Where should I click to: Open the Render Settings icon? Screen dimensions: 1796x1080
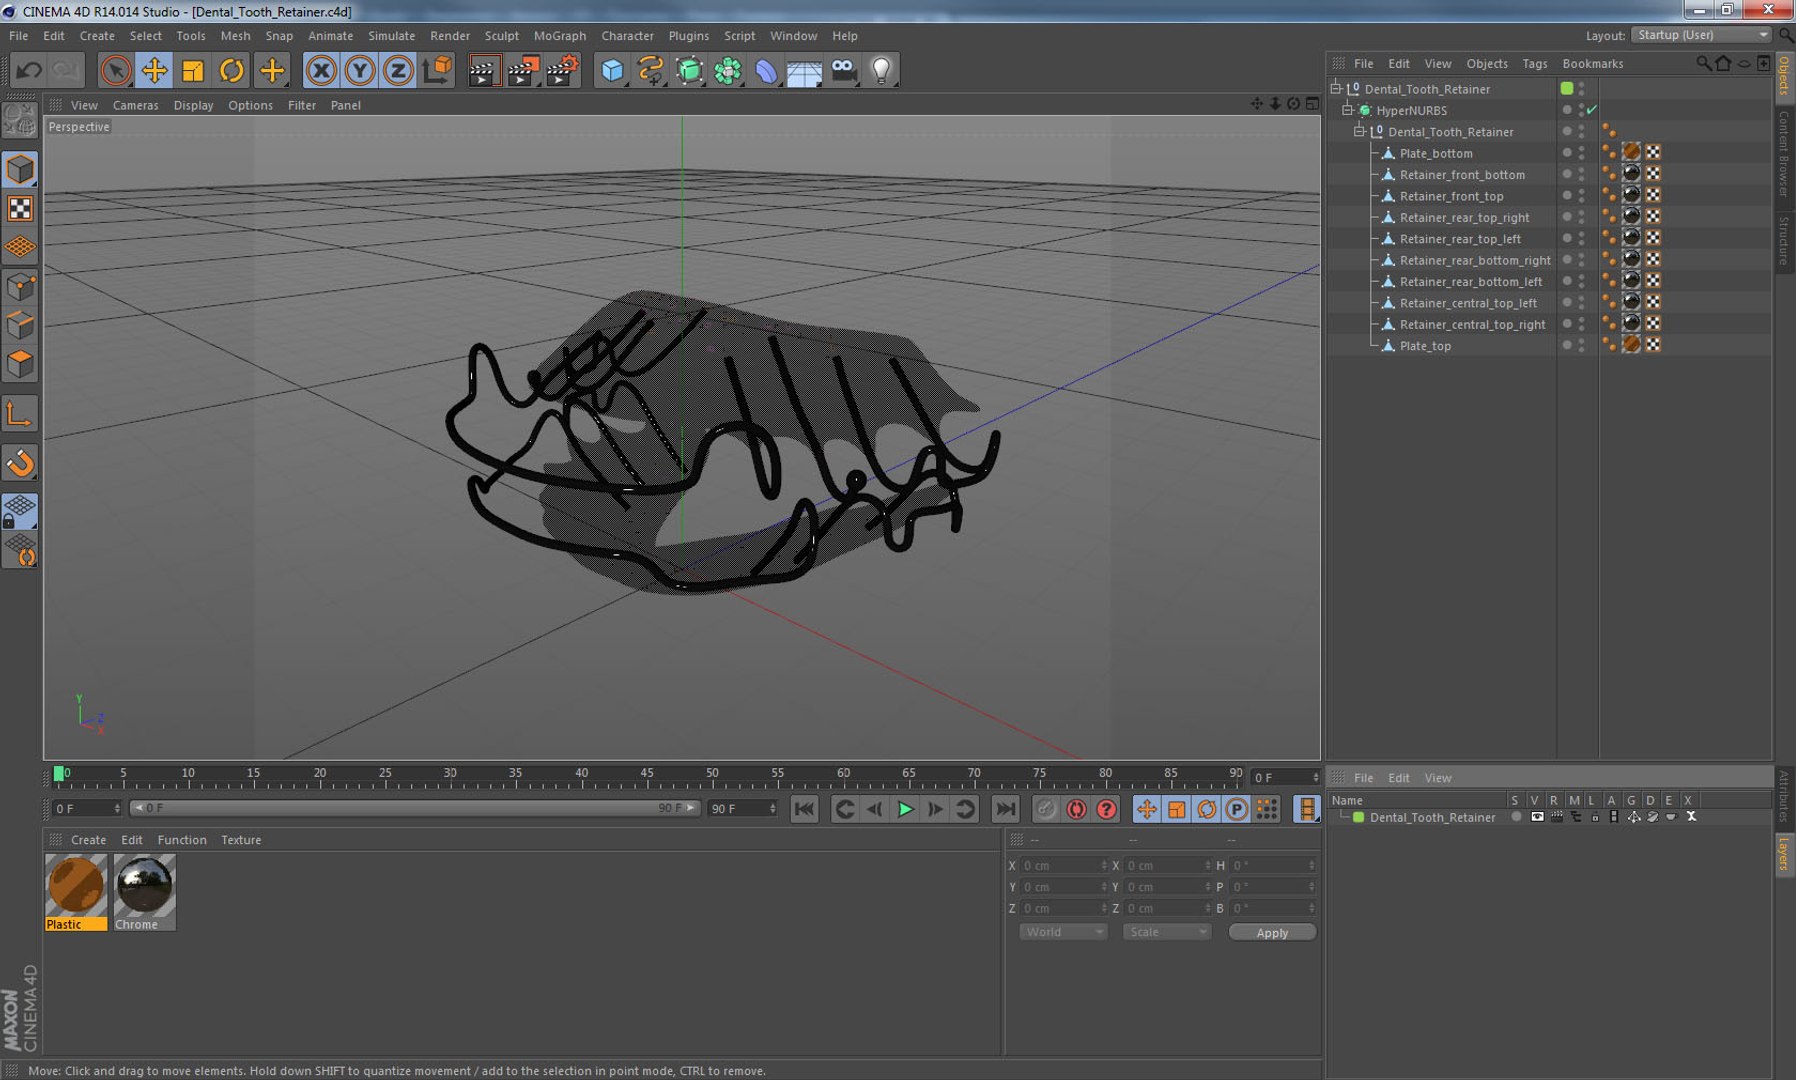[562, 70]
